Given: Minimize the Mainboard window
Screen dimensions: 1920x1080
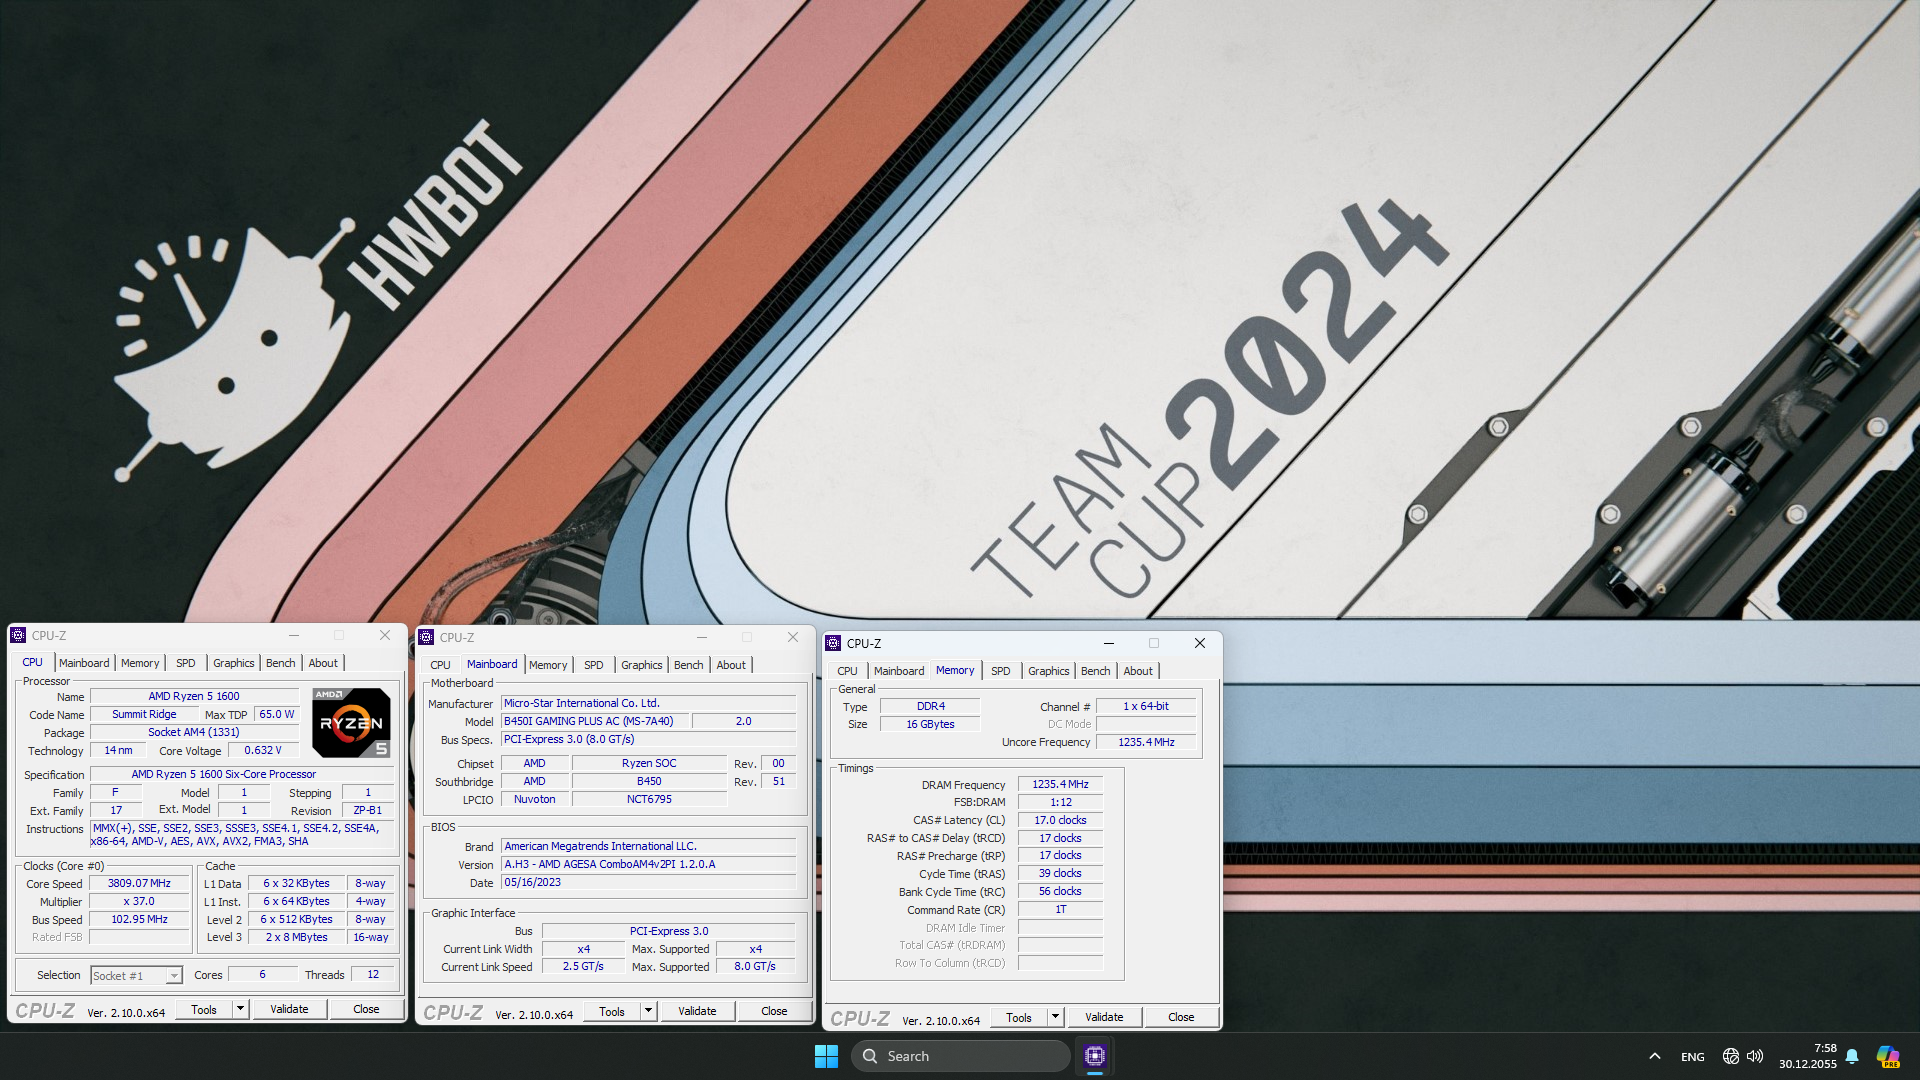Looking at the screenshot, I should click(x=702, y=637).
